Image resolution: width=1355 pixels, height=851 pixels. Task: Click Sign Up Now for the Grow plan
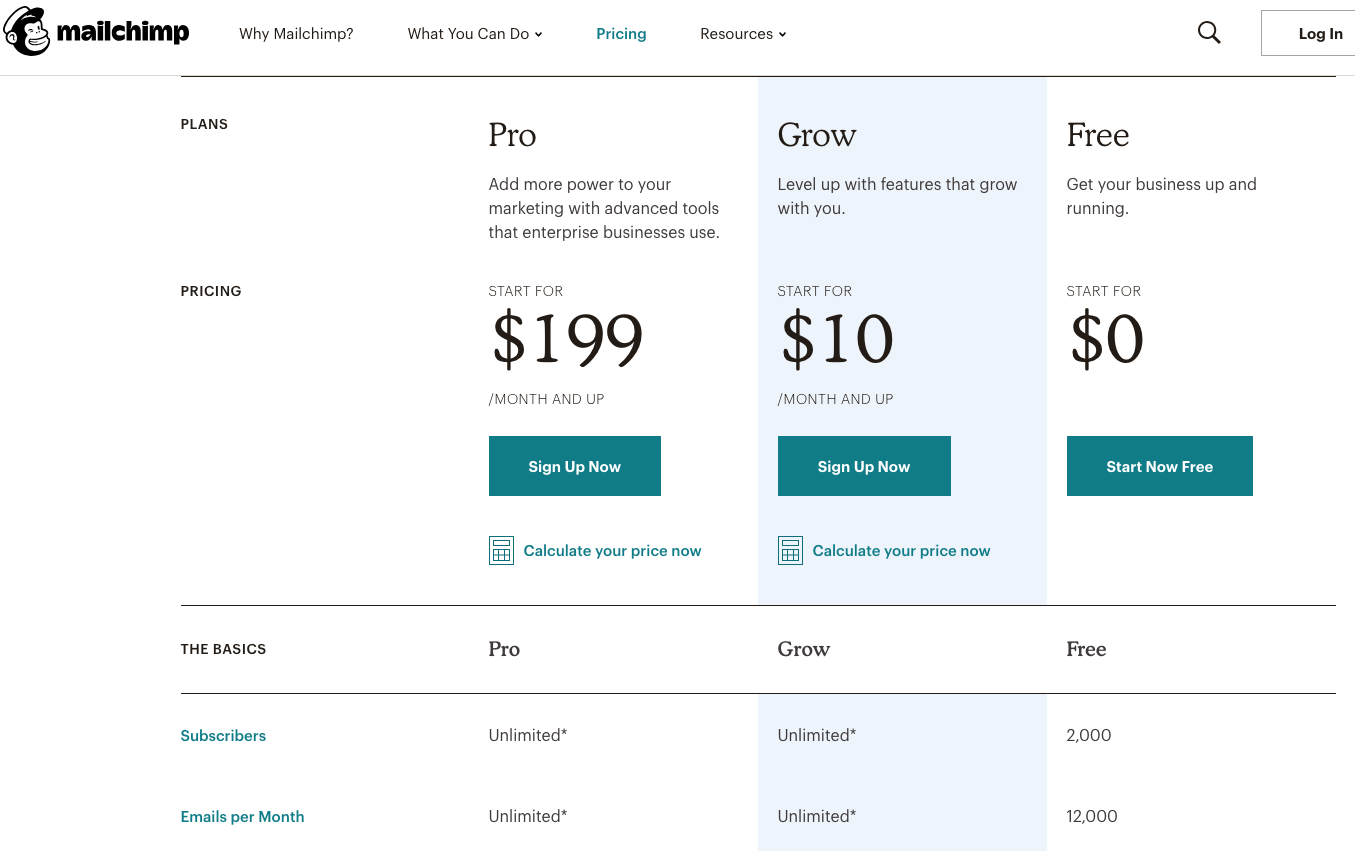[864, 466]
